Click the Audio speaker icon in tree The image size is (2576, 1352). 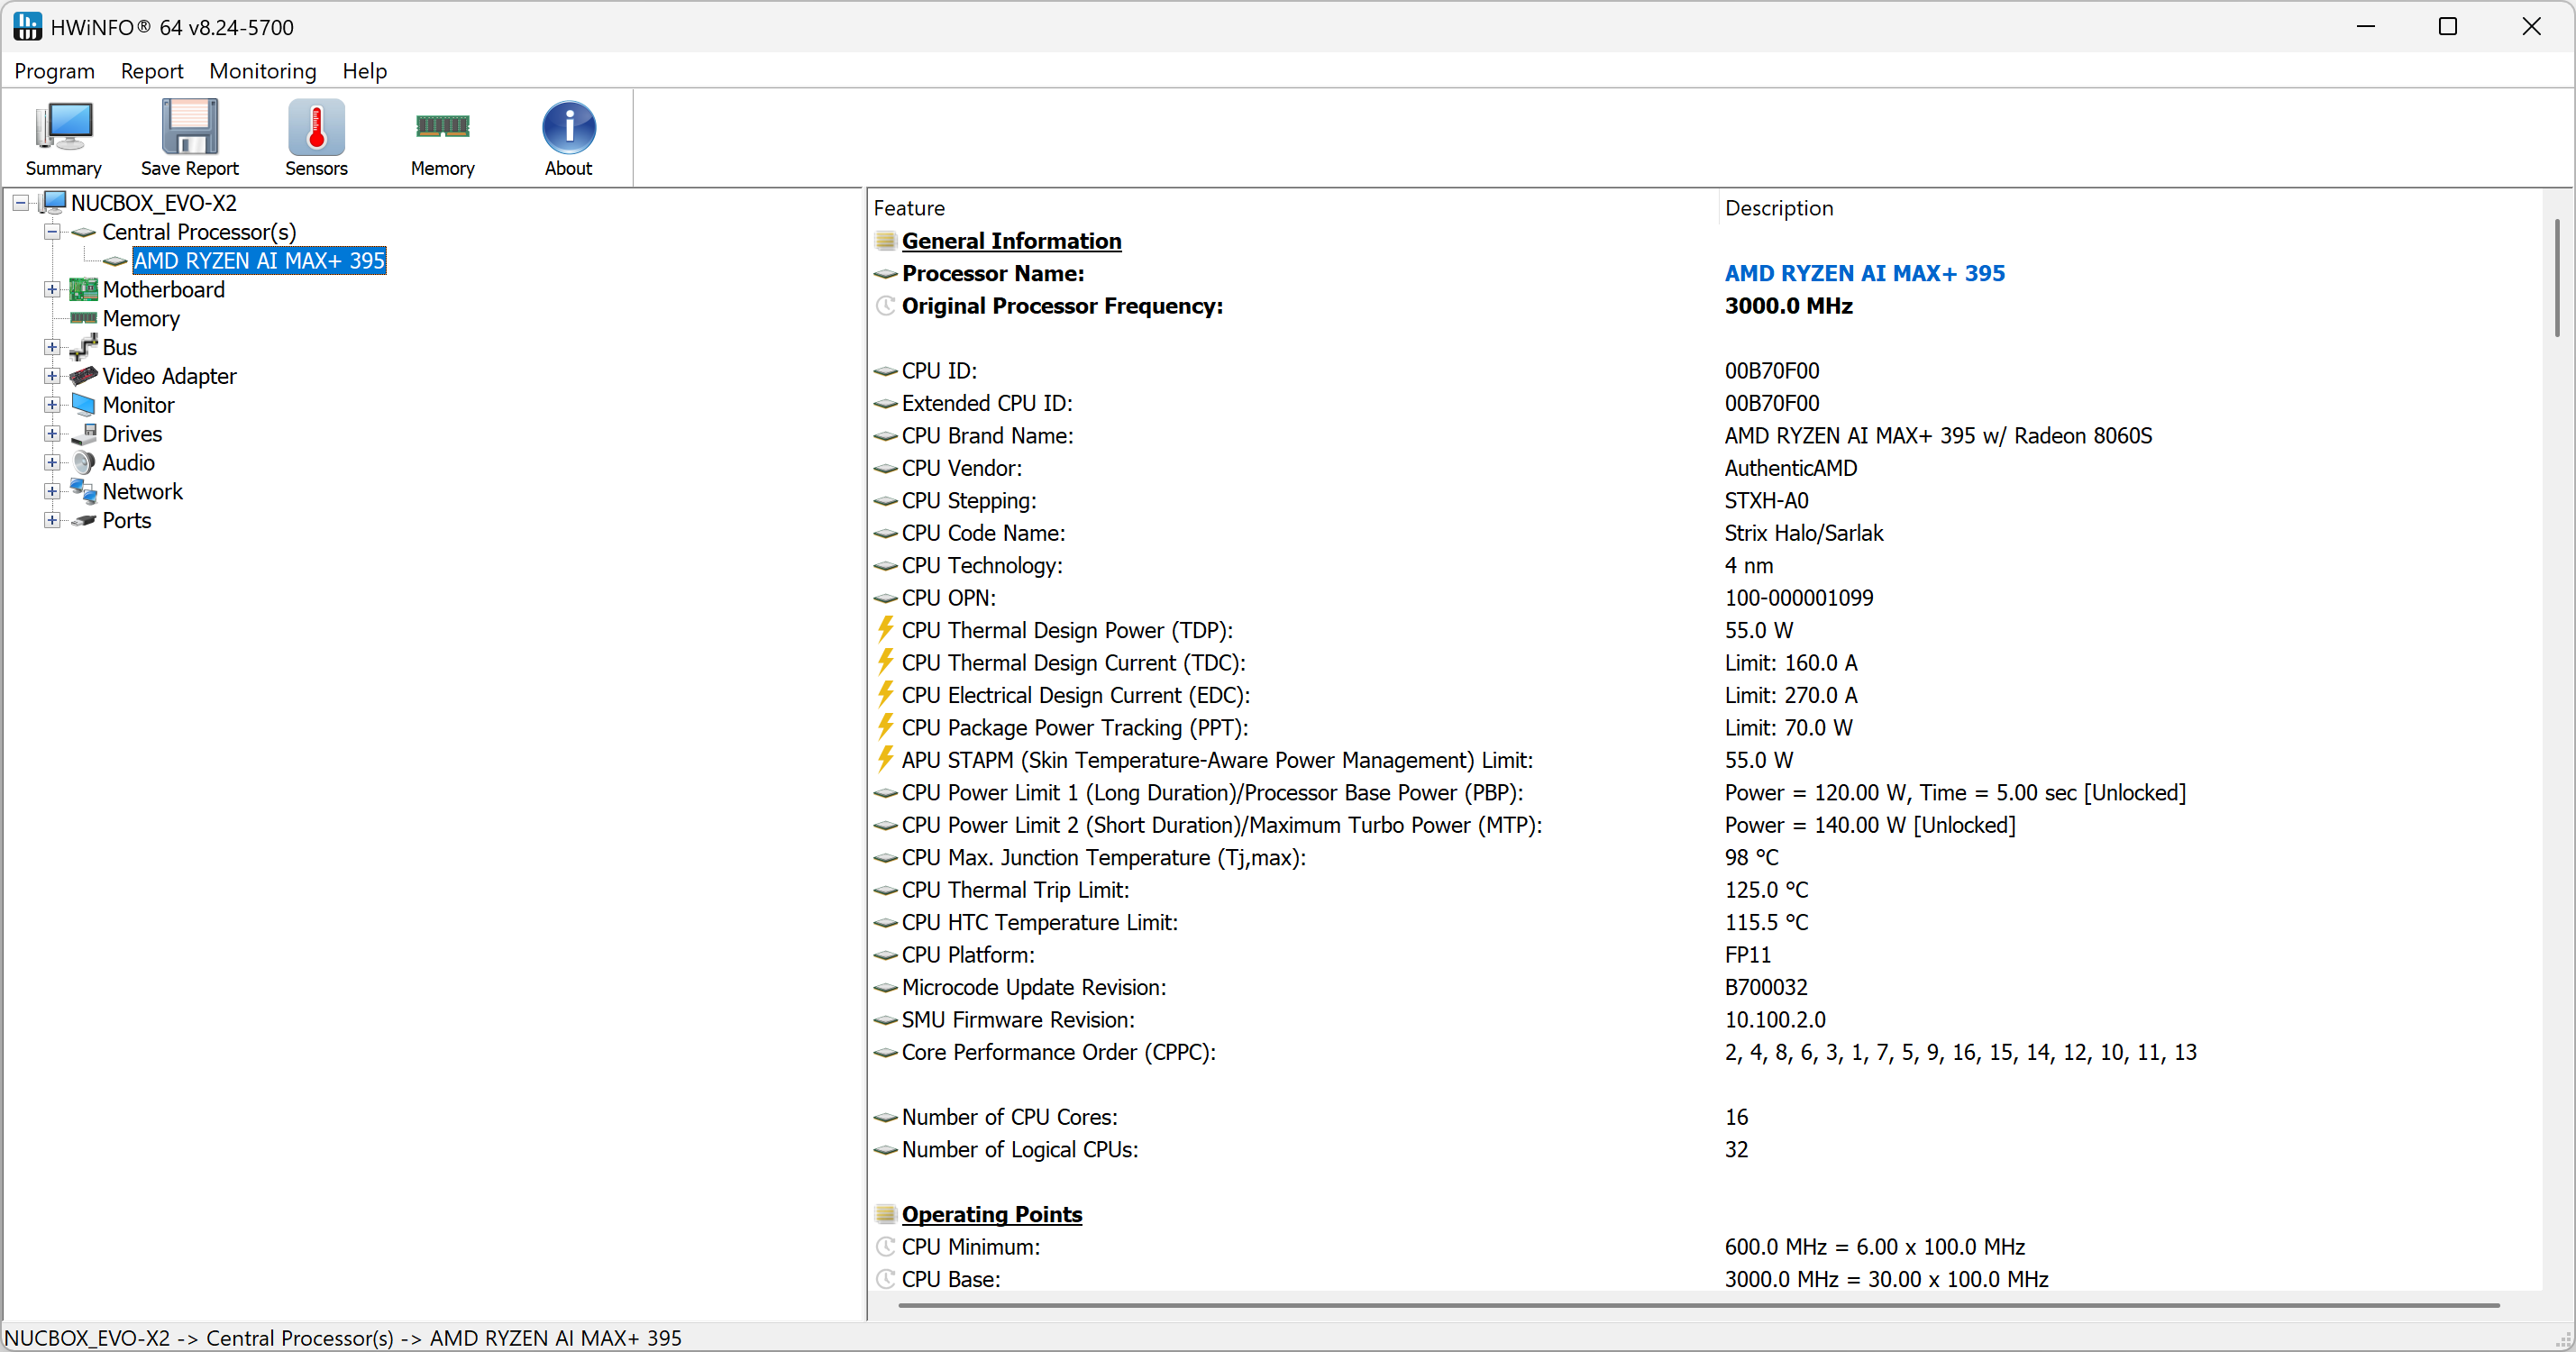pyautogui.click(x=84, y=463)
